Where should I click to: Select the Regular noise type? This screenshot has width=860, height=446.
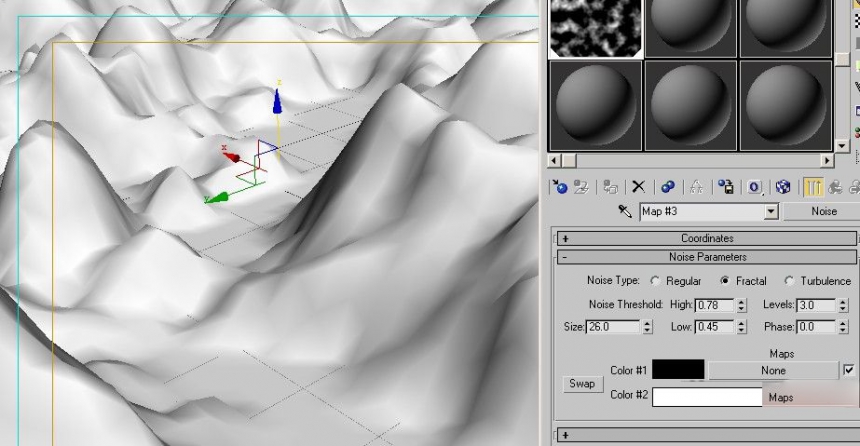pos(655,281)
